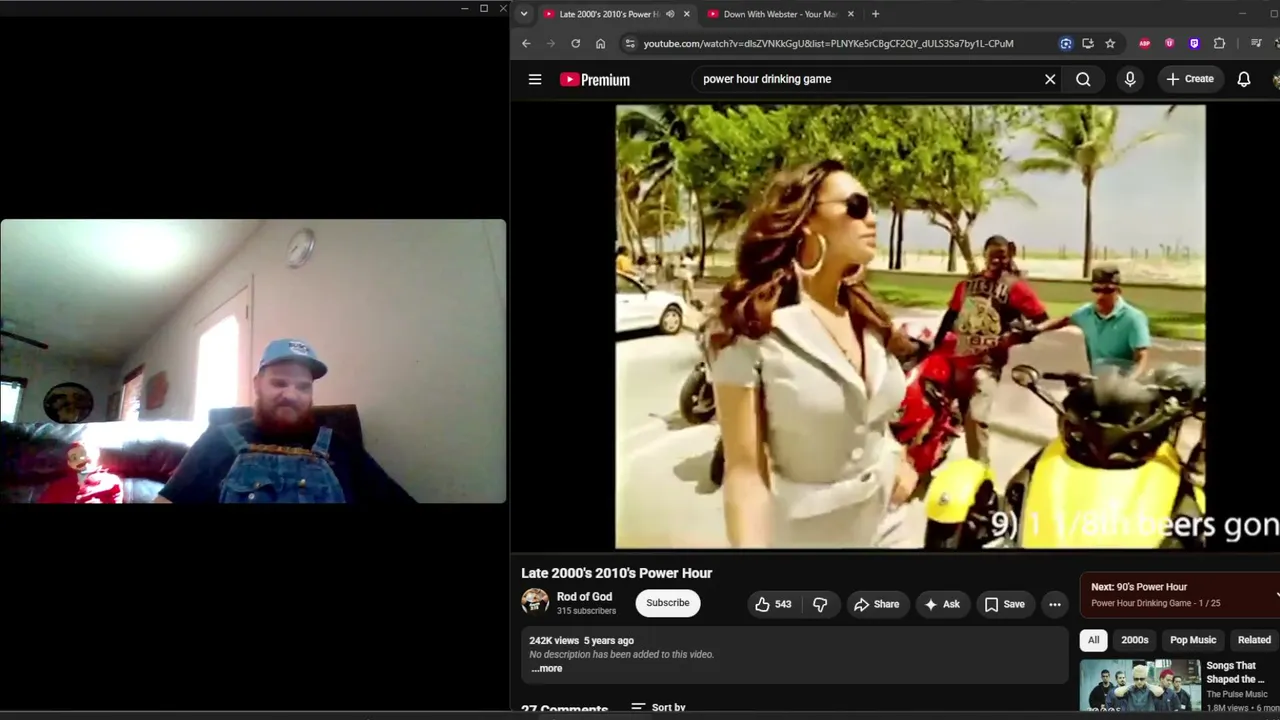This screenshot has height=720, width=1280.
Task: Click Power Hour Drinking Game - 1 / 25 text
Action: (1155, 603)
